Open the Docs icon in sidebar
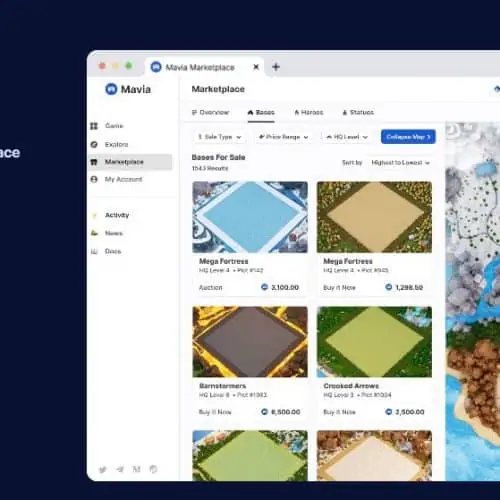 click(x=95, y=251)
